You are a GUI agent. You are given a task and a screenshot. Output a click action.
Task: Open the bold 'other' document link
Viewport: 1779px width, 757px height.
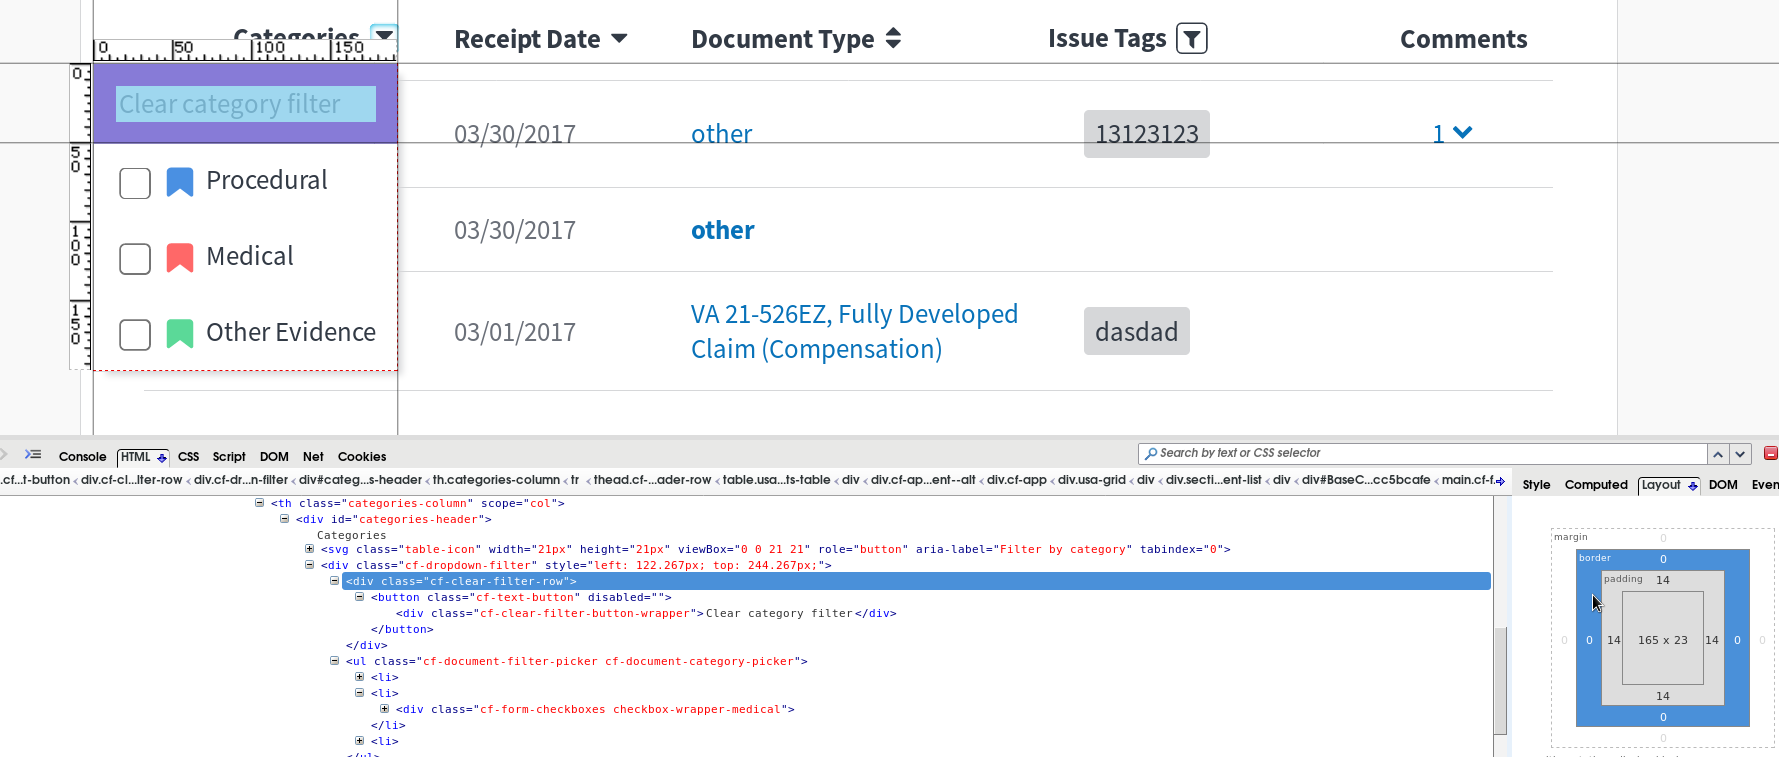(723, 230)
